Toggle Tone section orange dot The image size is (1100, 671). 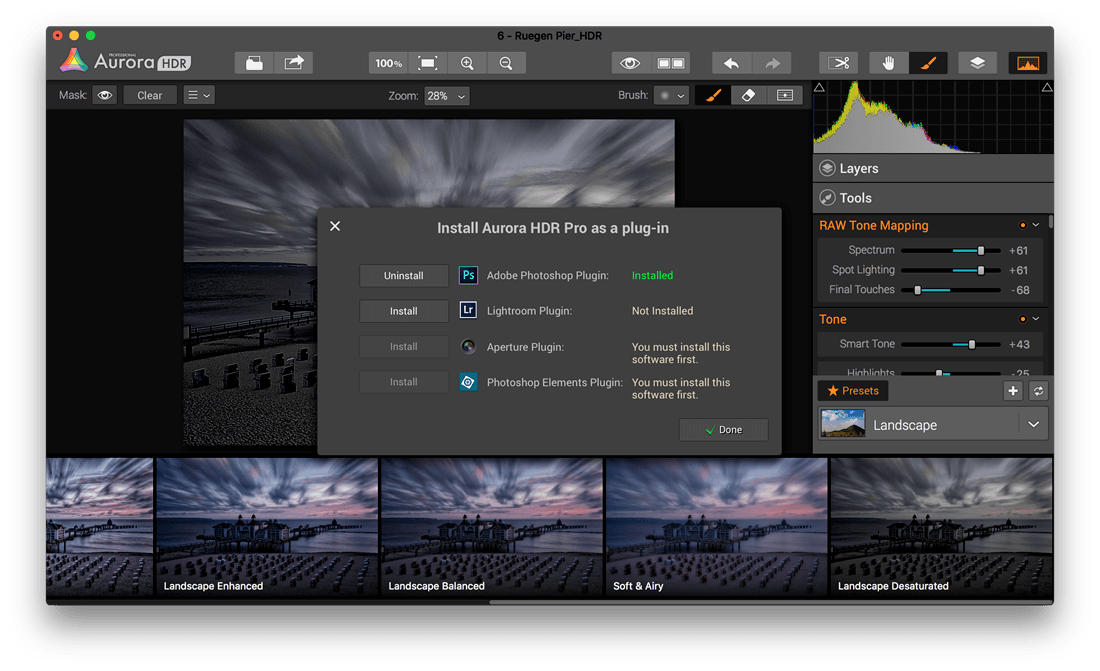pos(1023,319)
